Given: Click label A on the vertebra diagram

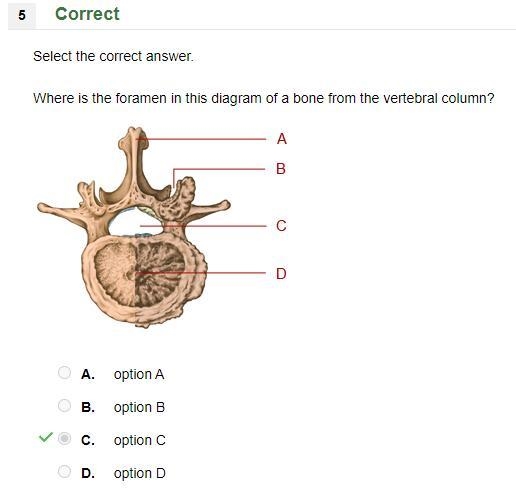Looking at the screenshot, I should 282,139.
